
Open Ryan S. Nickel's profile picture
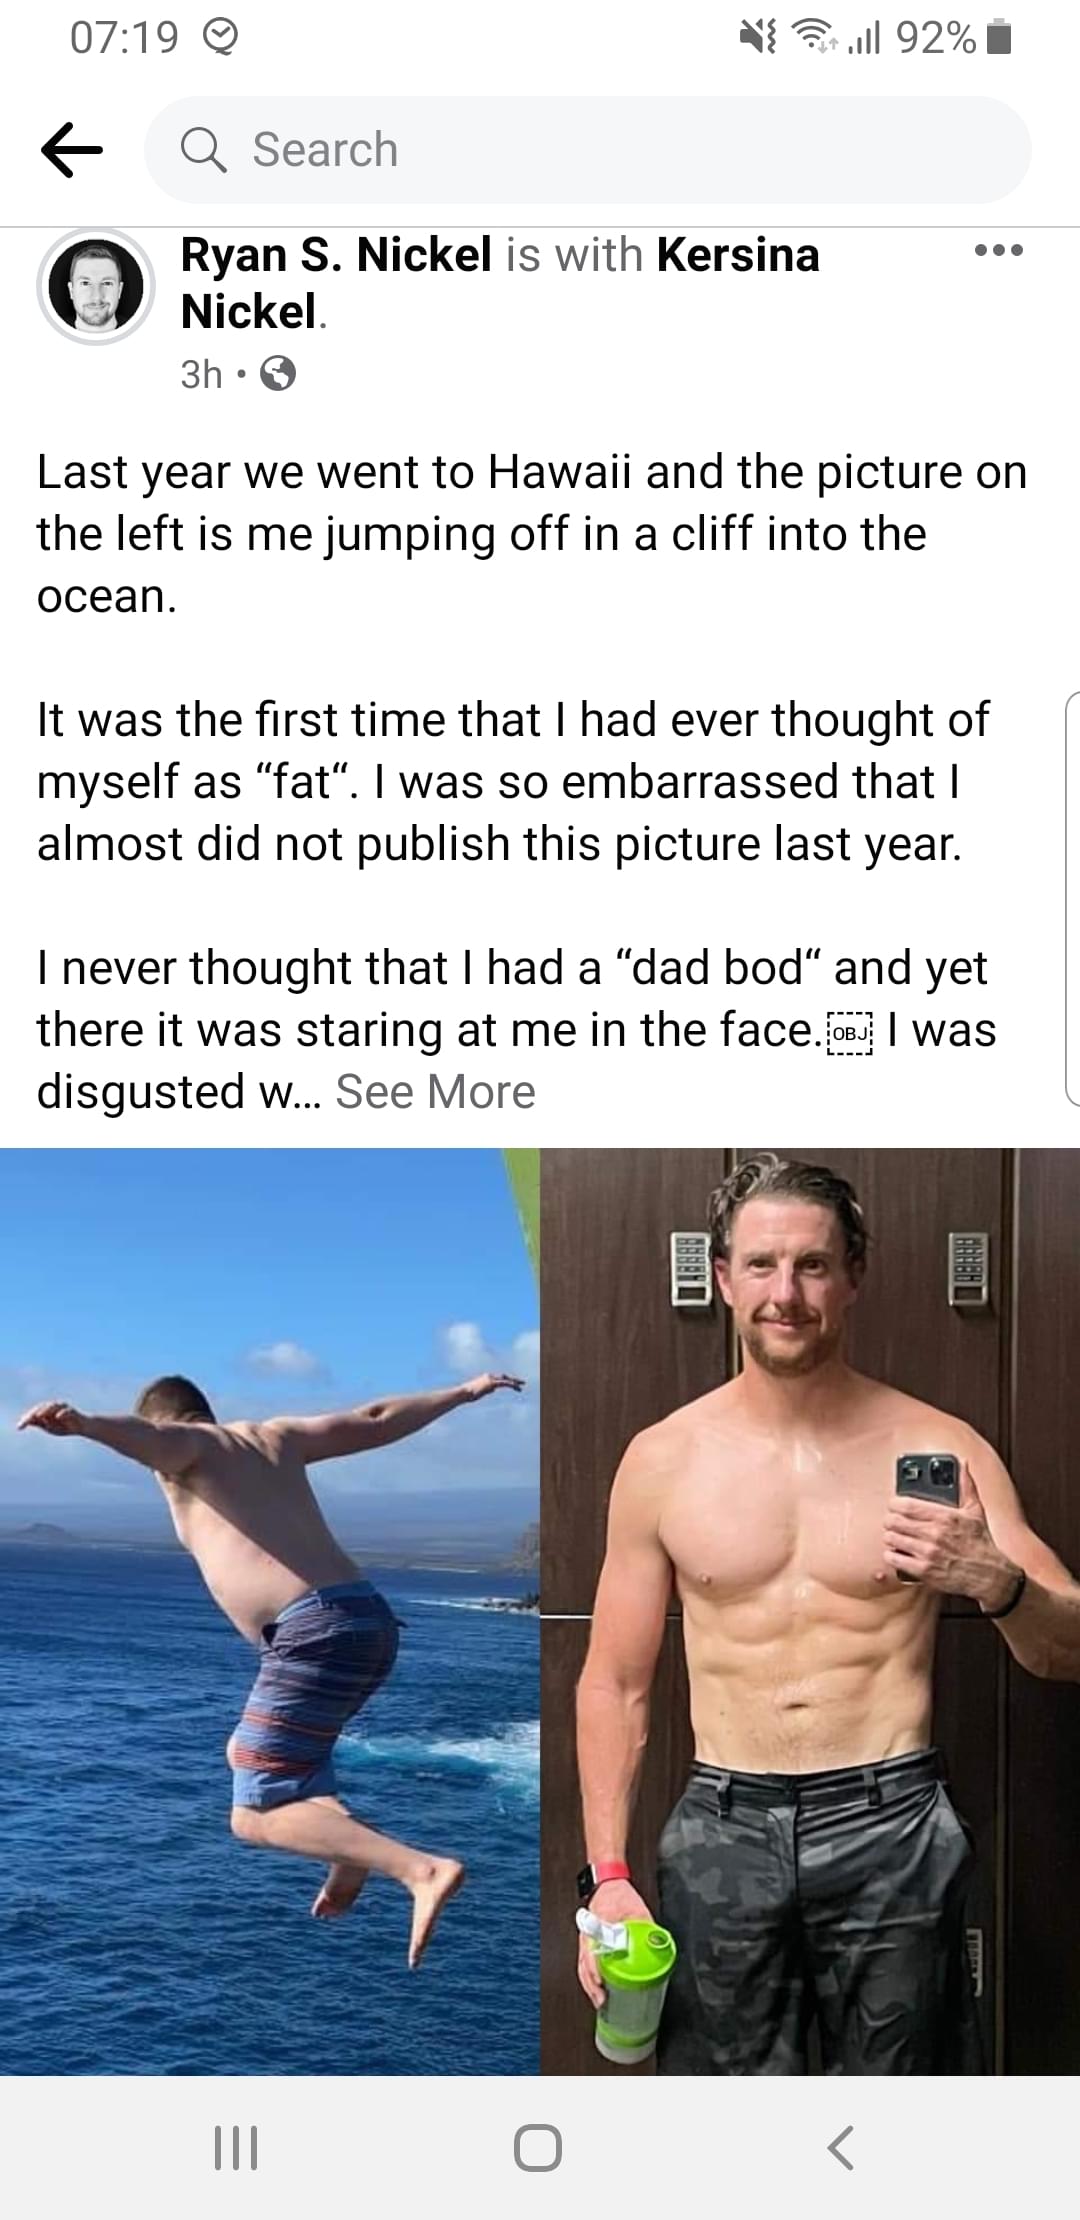96,286
